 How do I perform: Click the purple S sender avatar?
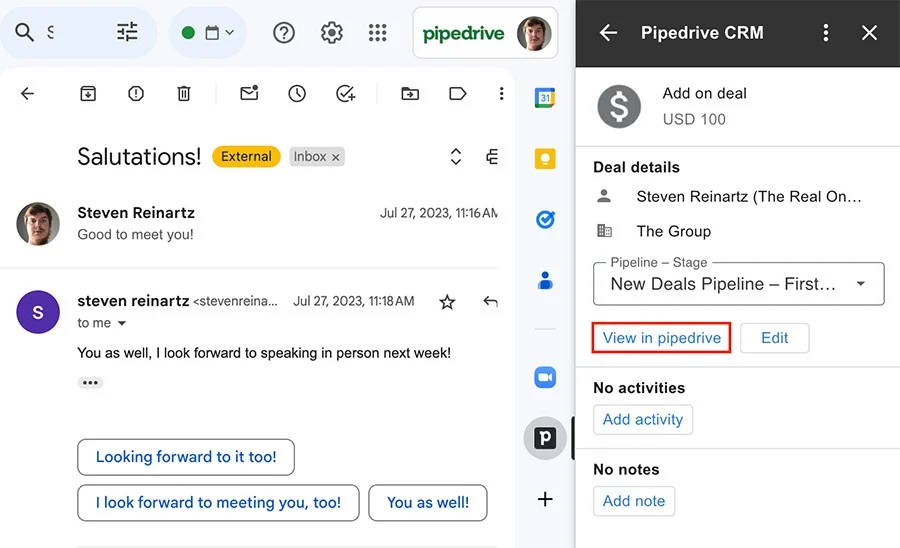(x=38, y=312)
